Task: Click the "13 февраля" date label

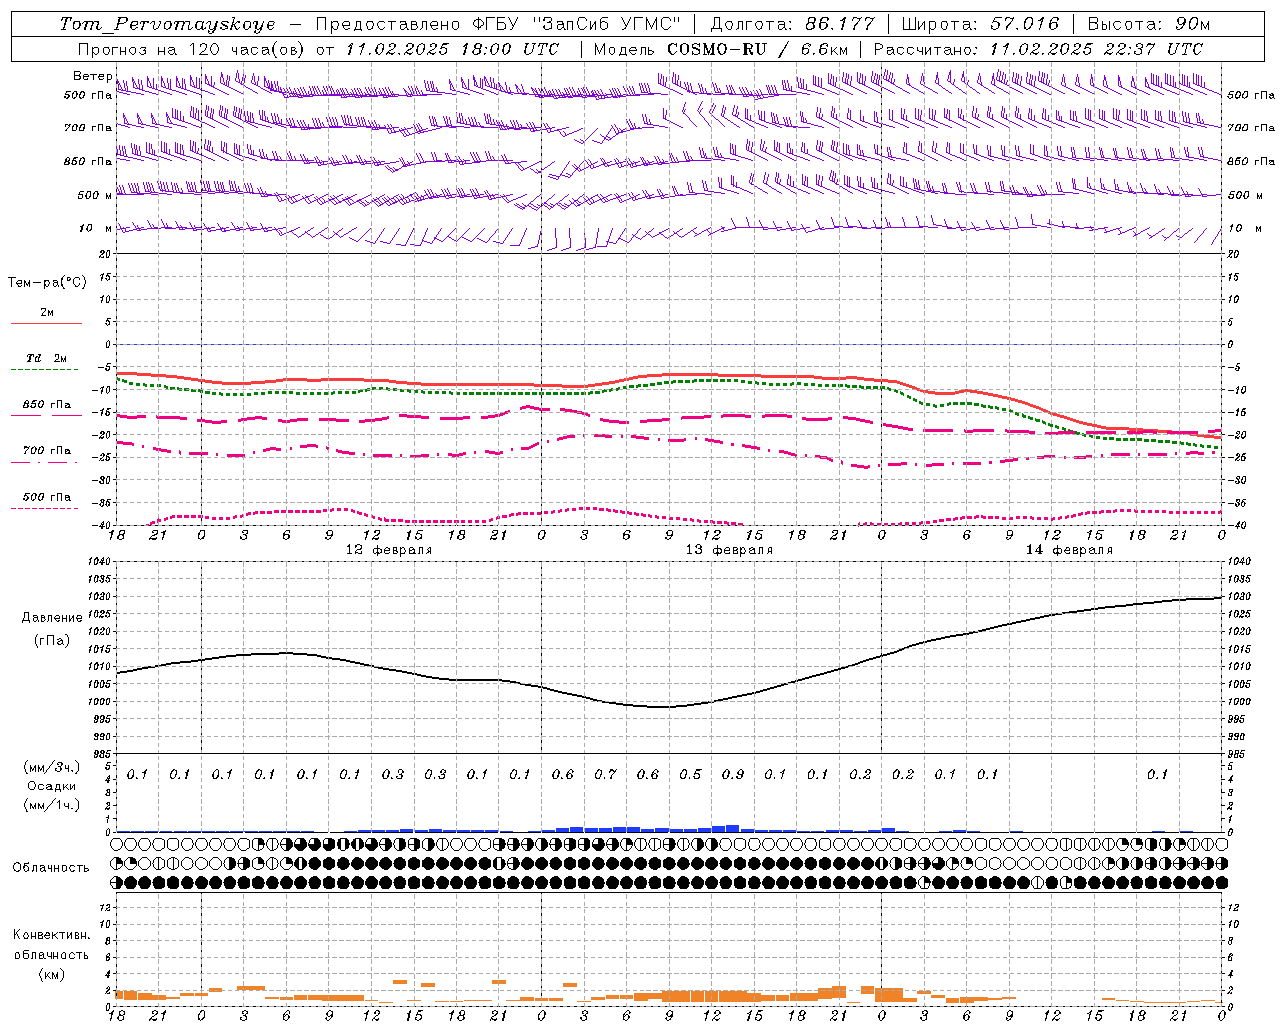Action: click(x=729, y=550)
